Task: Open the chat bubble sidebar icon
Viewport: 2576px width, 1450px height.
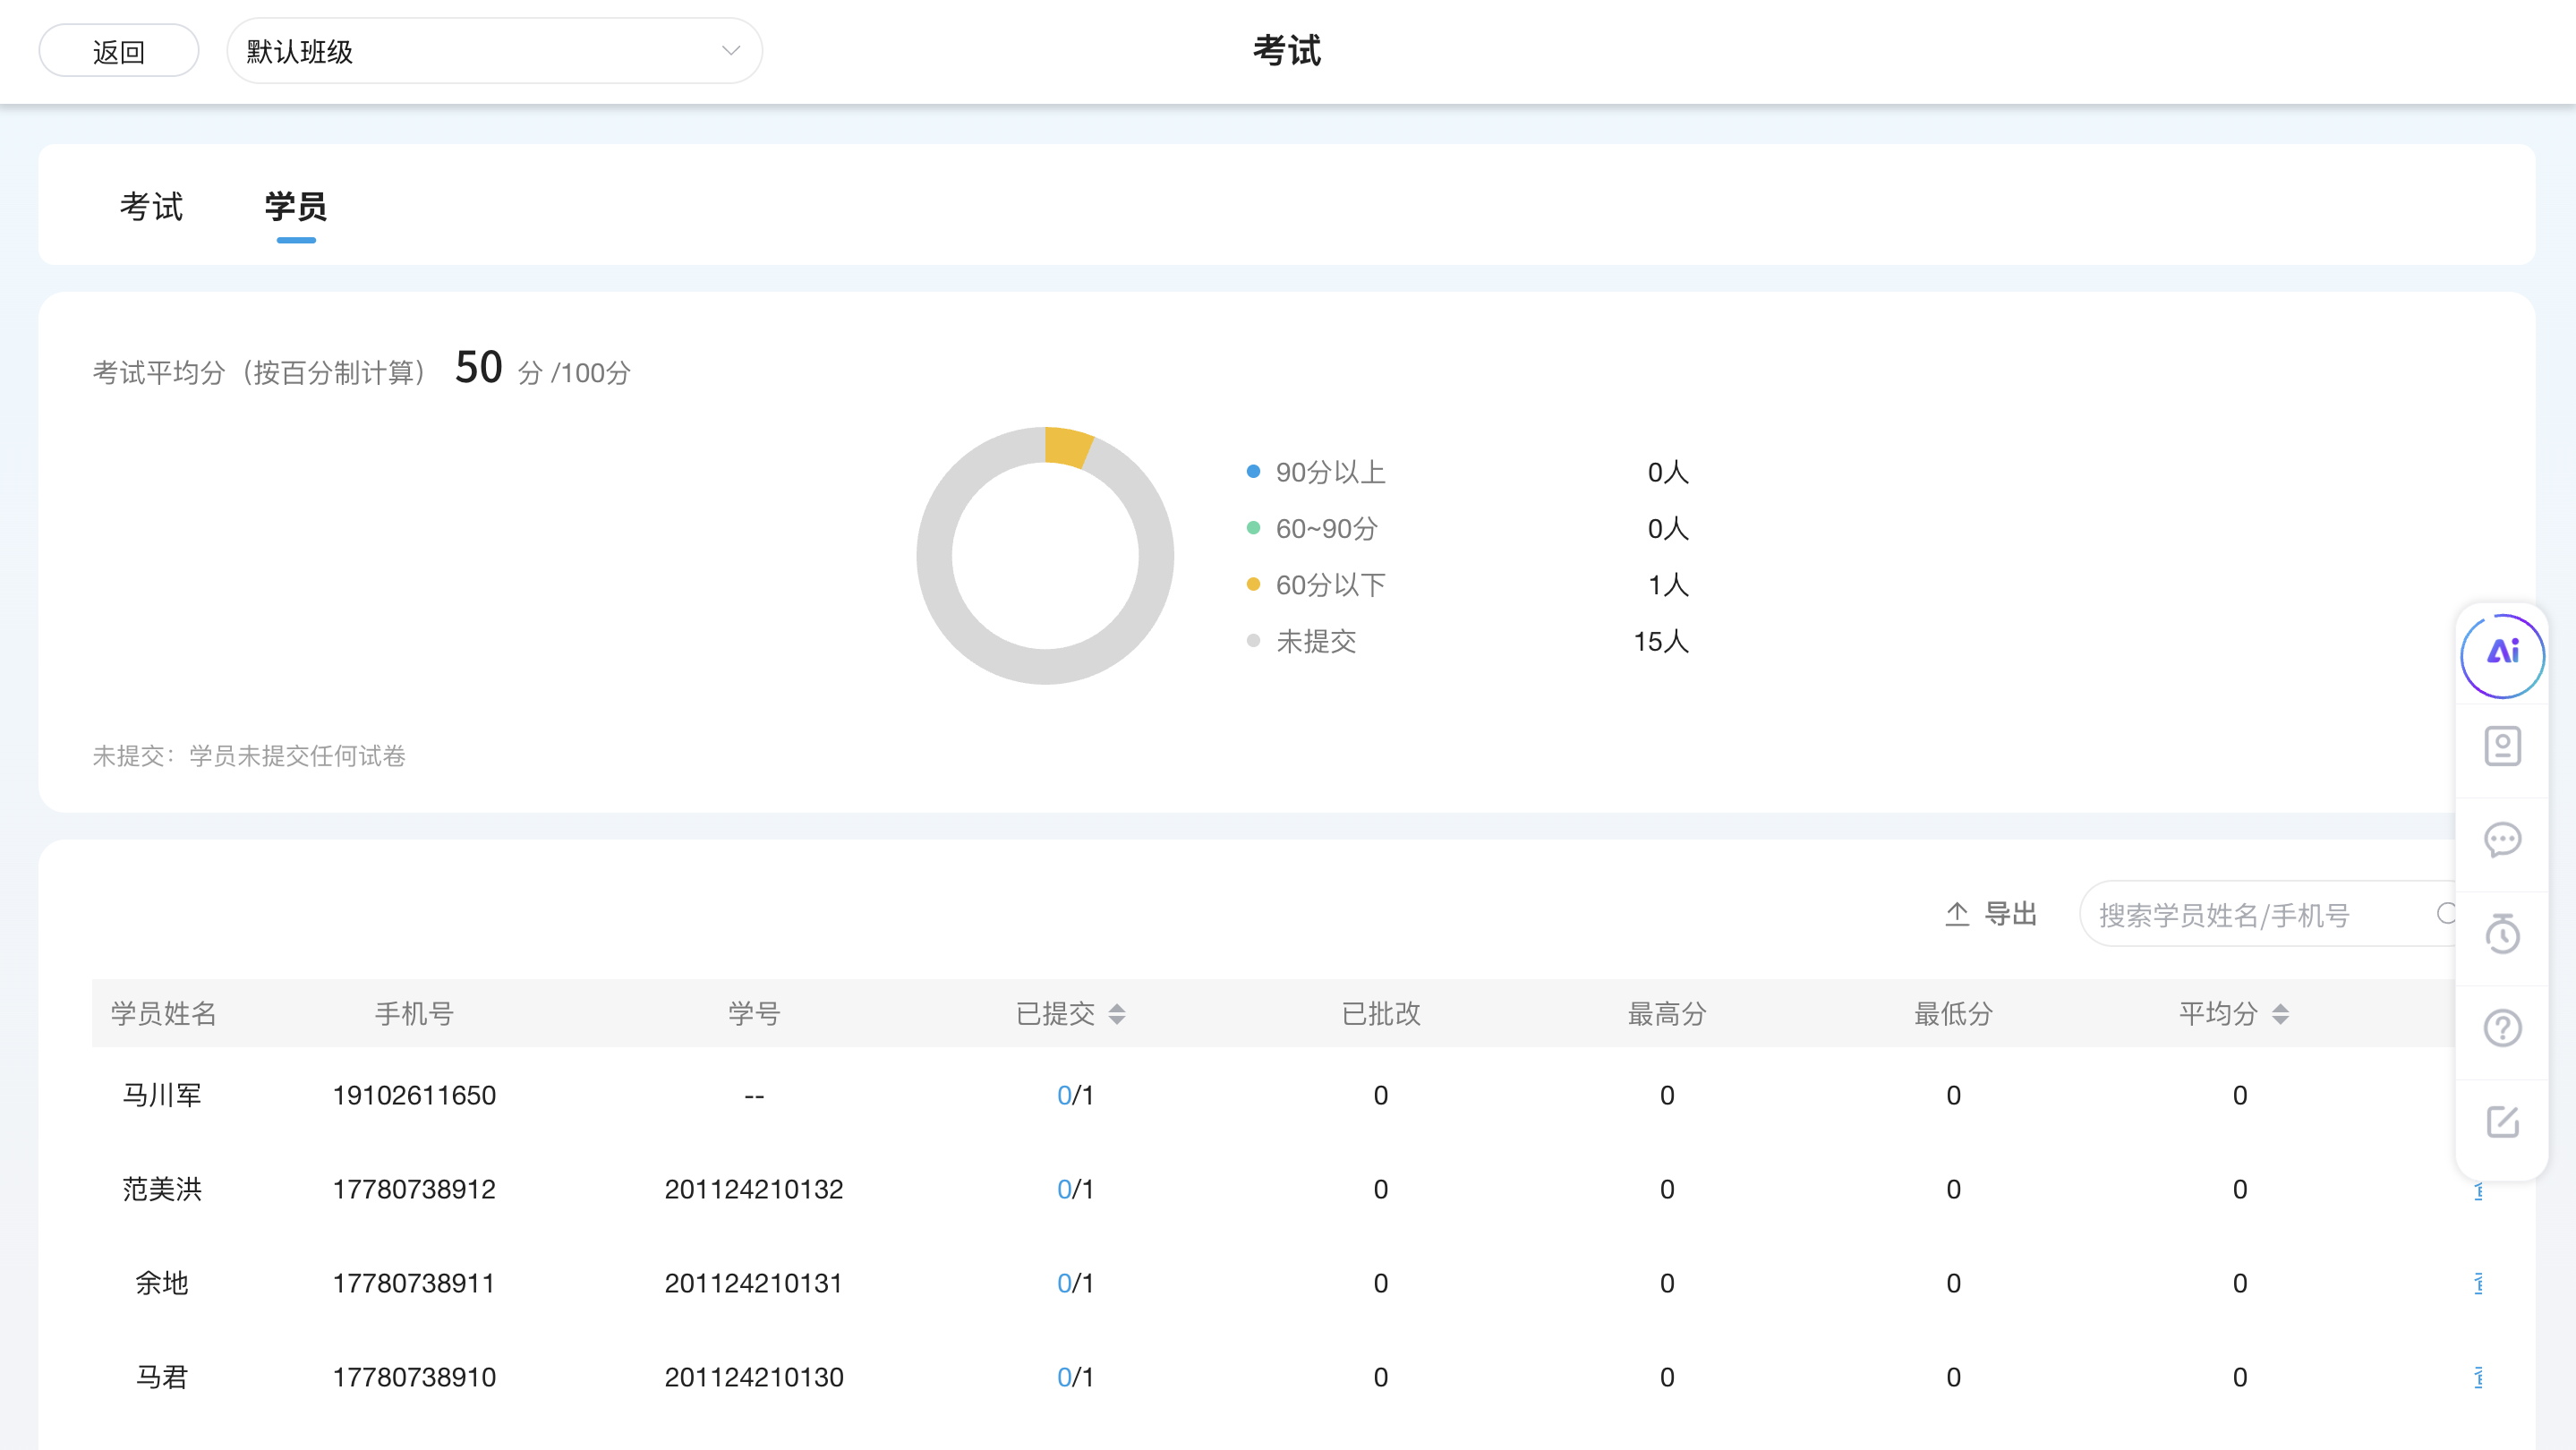Action: click(x=2502, y=840)
